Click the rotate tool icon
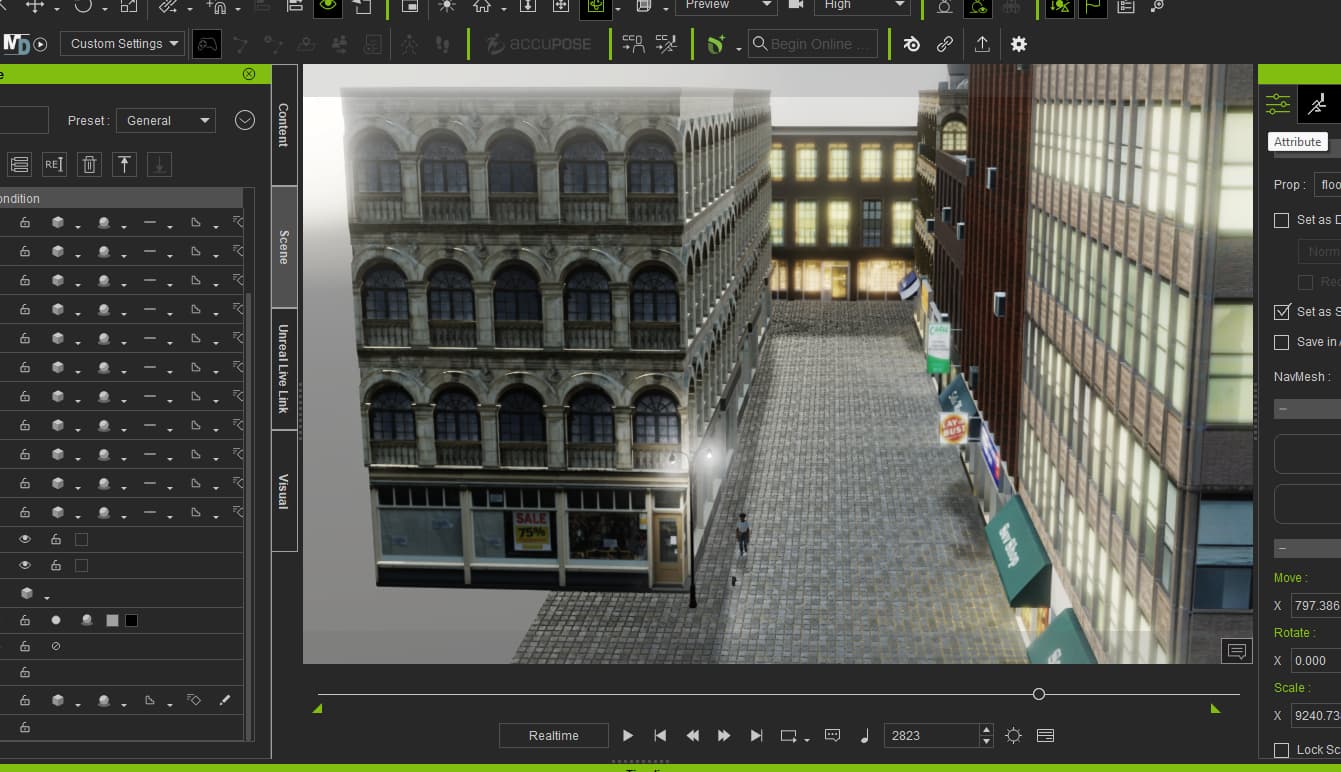 [83, 6]
